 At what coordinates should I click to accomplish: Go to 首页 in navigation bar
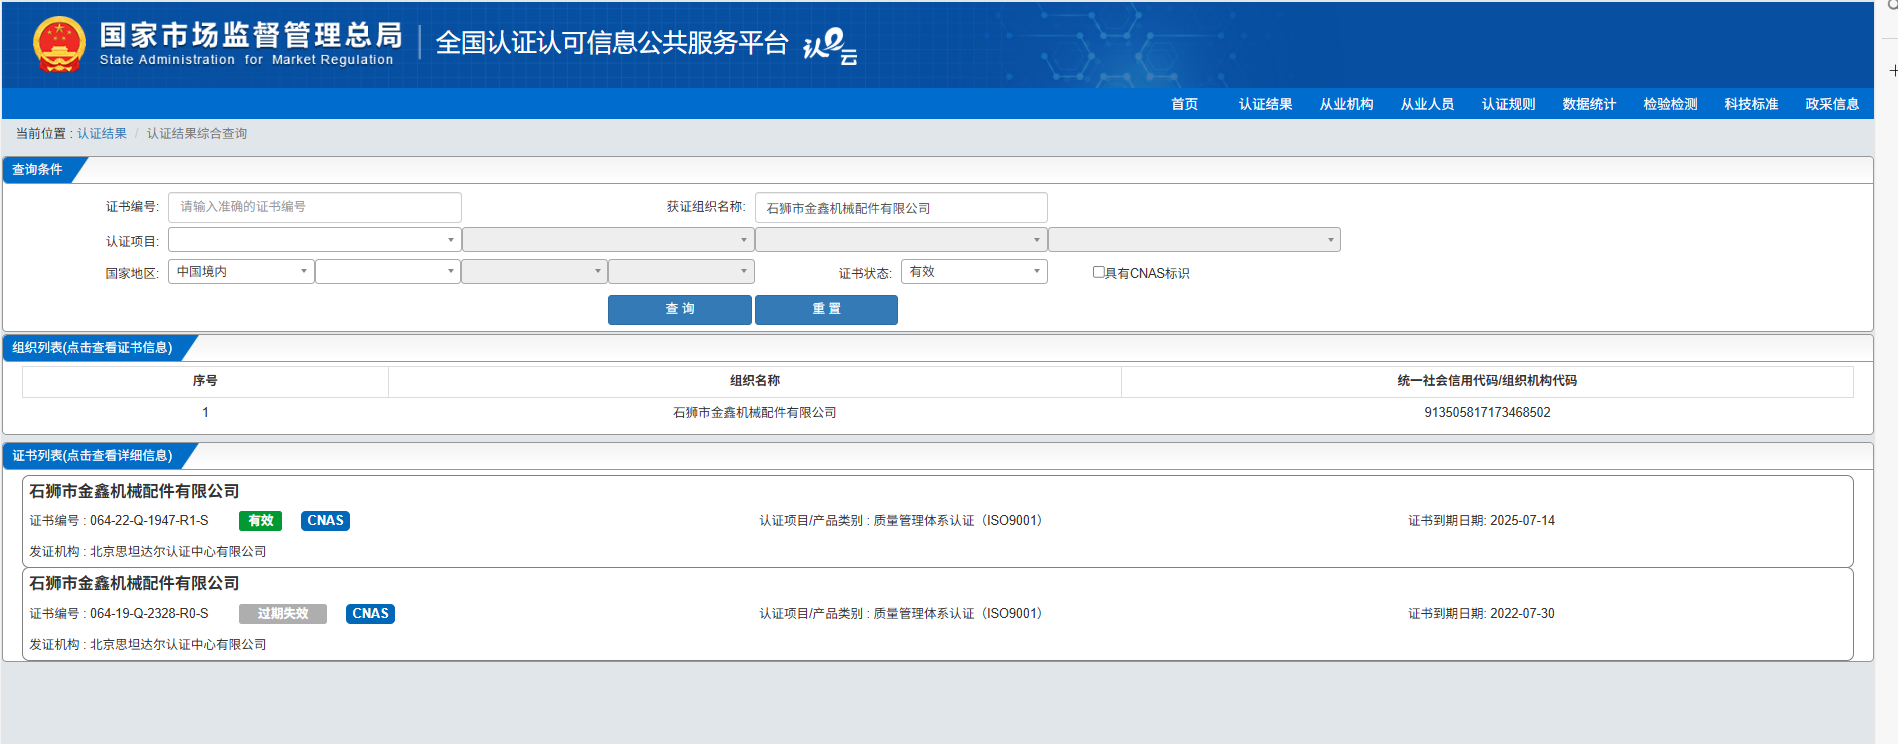[x=1184, y=104]
